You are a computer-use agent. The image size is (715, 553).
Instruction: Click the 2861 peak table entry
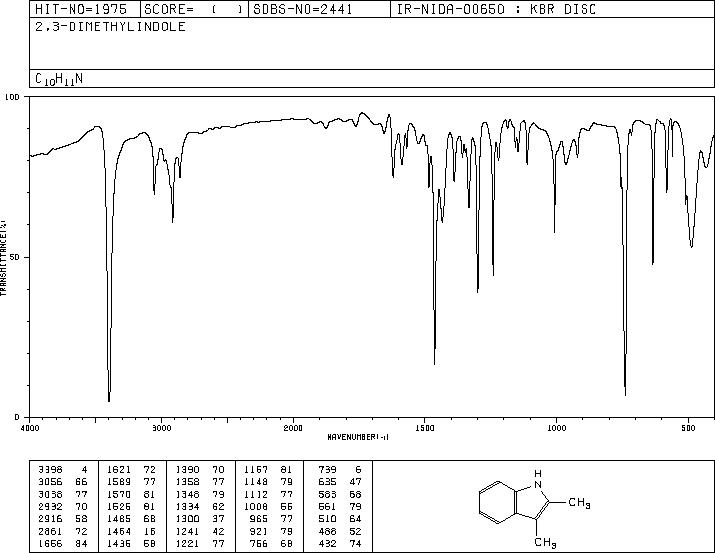(x=63, y=532)
